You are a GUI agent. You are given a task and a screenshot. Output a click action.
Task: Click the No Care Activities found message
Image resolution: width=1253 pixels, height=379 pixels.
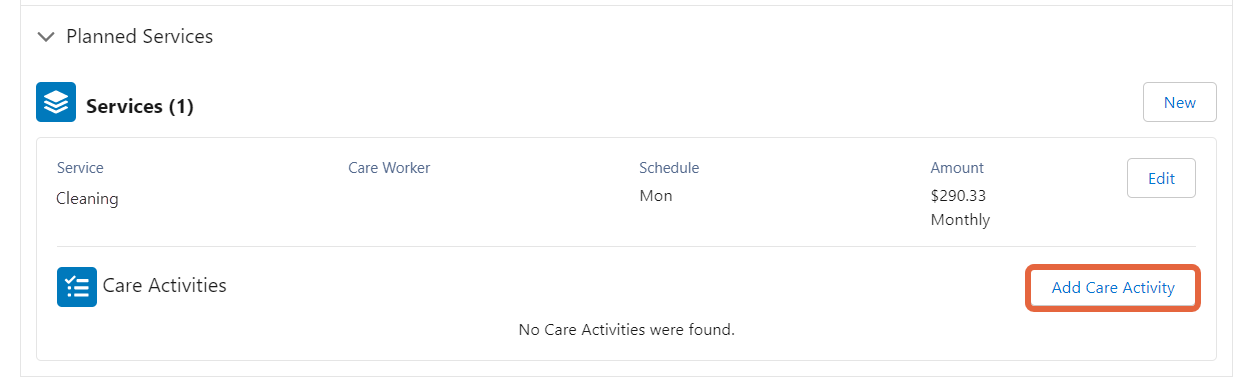click(627, 329)
